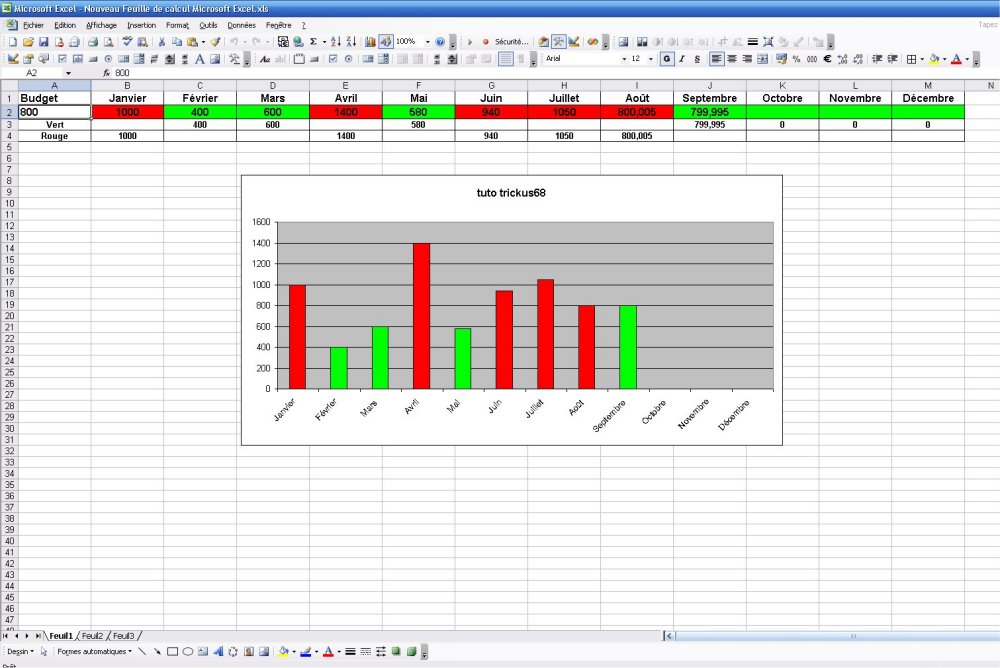Insert WordArt from the drawing toolbar
This screenshot has height=668, width=1000.
(x=217, y=651)
